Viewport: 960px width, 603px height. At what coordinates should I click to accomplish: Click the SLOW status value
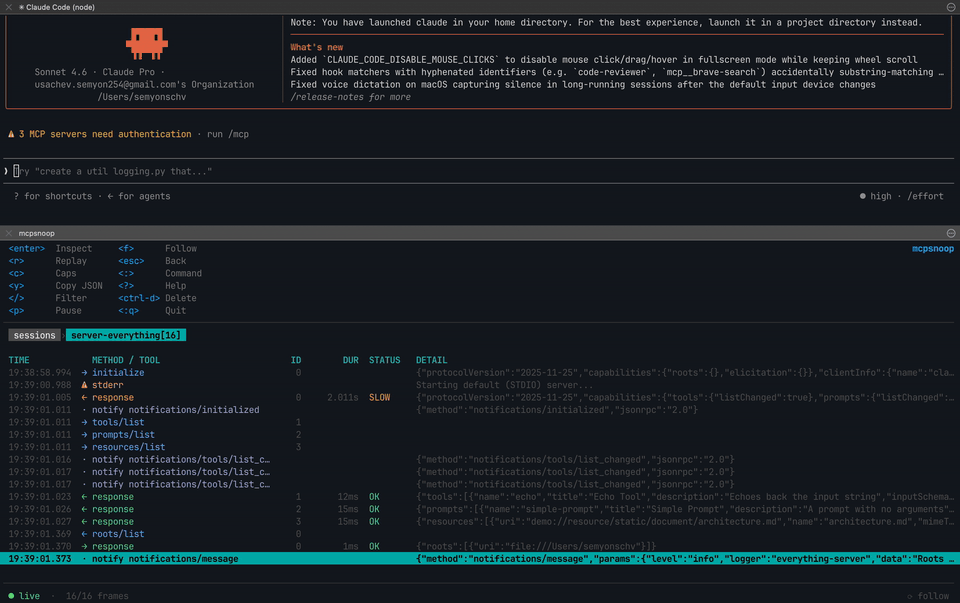point(380,397)
